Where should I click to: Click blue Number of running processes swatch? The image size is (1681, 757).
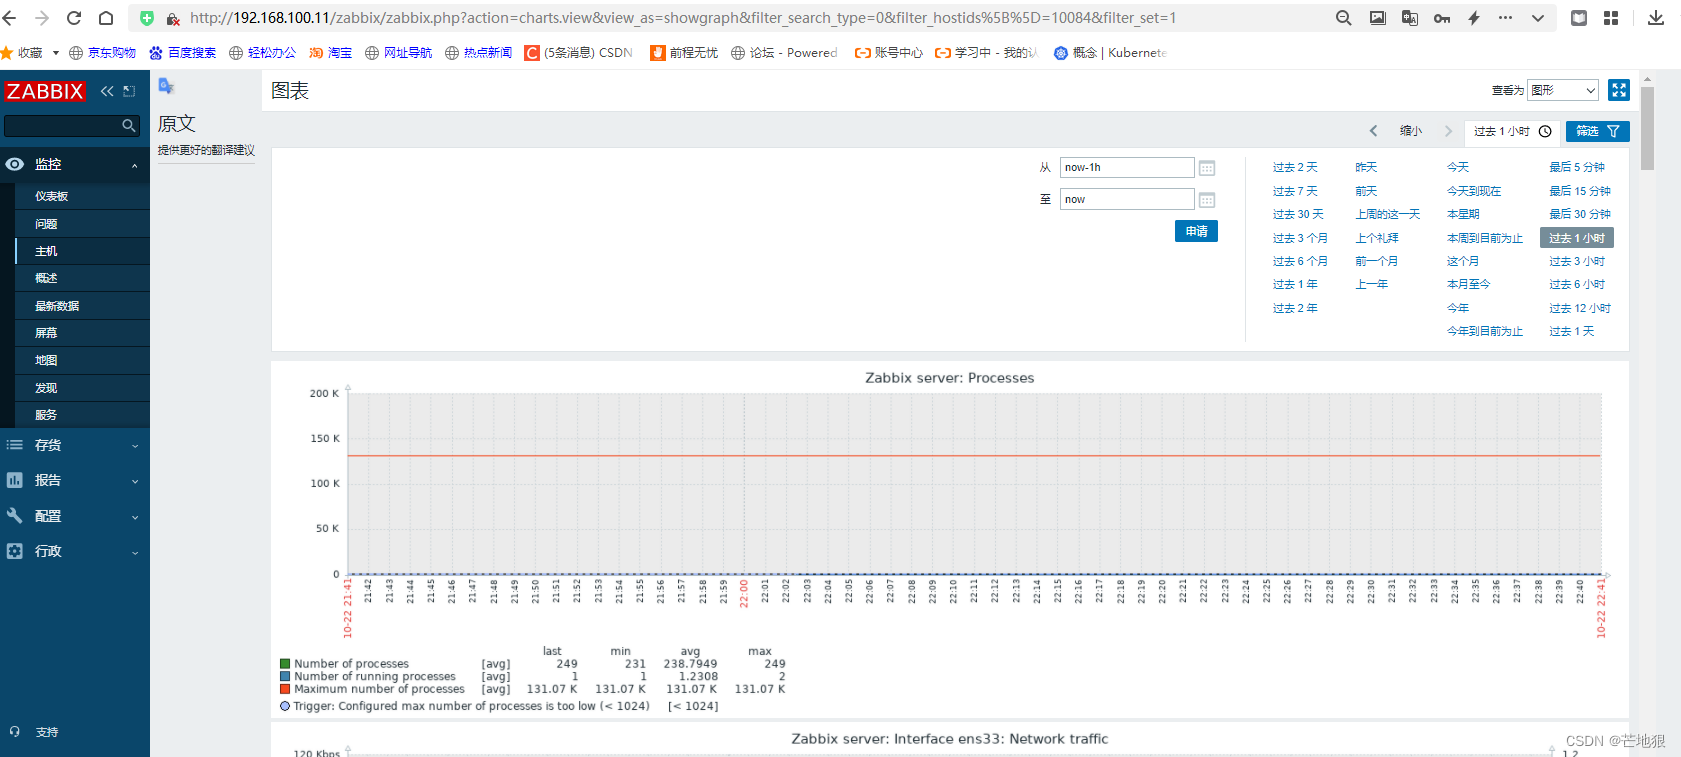tap(285, 676)
